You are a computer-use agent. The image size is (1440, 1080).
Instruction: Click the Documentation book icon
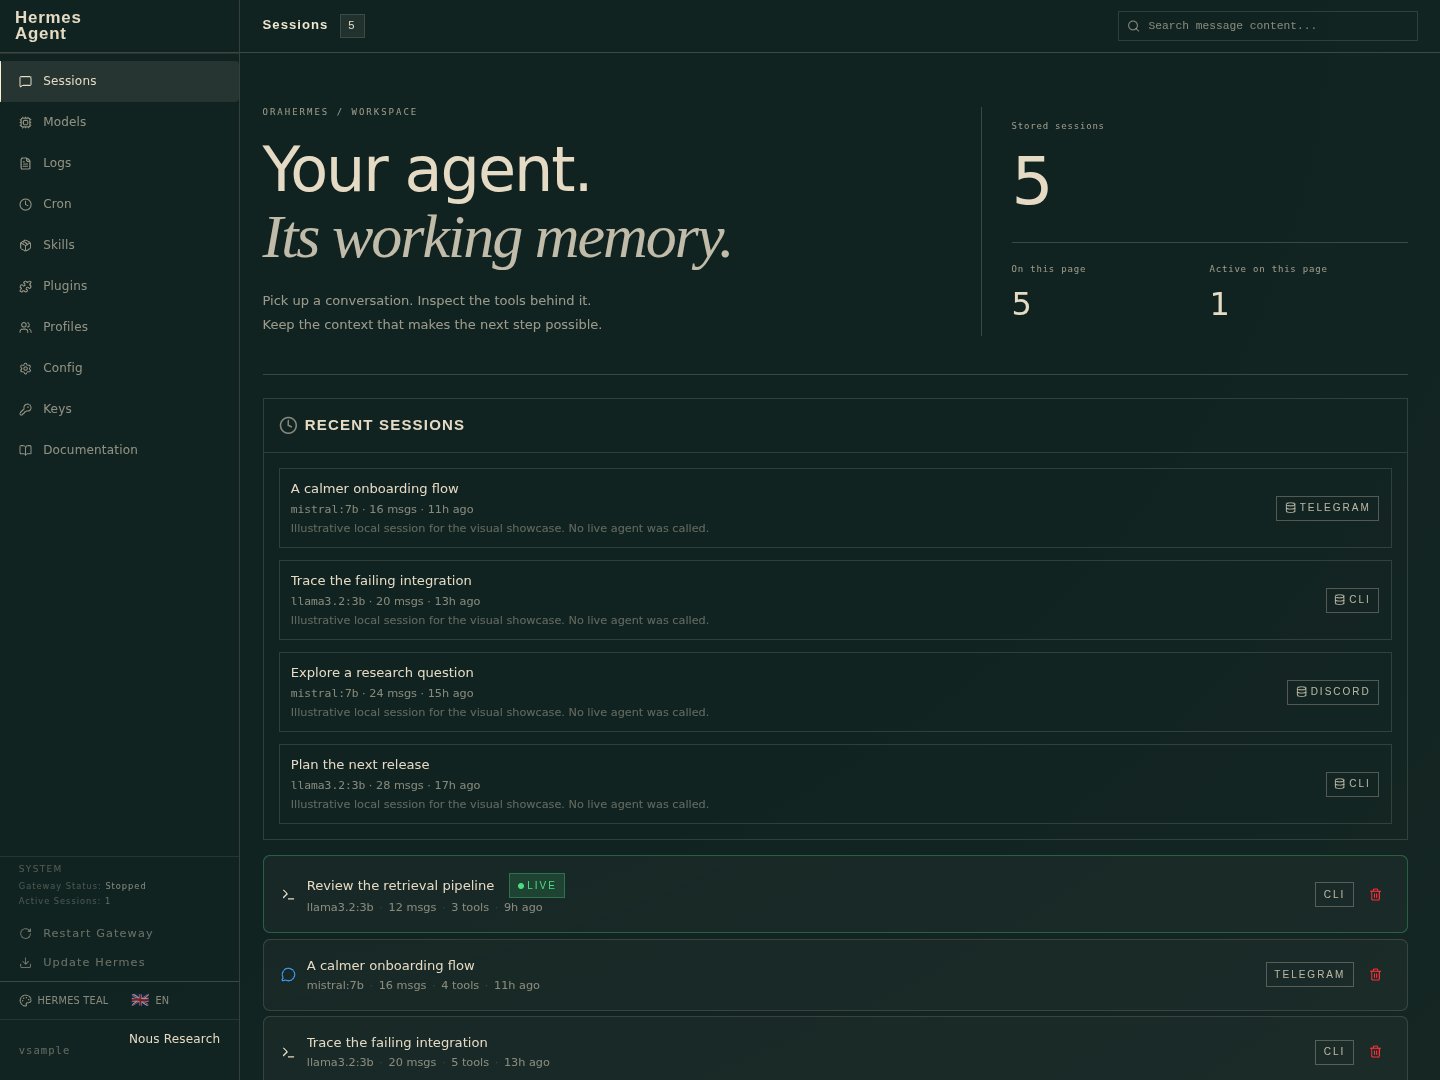click(26, 450)
